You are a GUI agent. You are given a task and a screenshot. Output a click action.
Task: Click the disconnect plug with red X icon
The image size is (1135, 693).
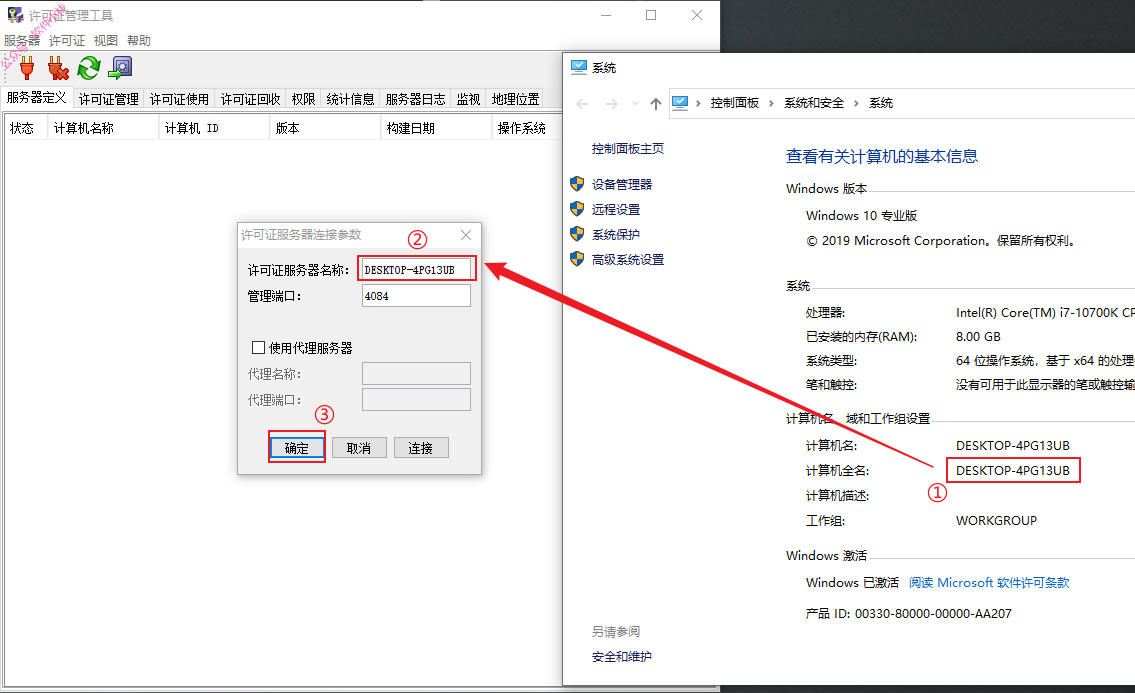[x=58, y=68]
